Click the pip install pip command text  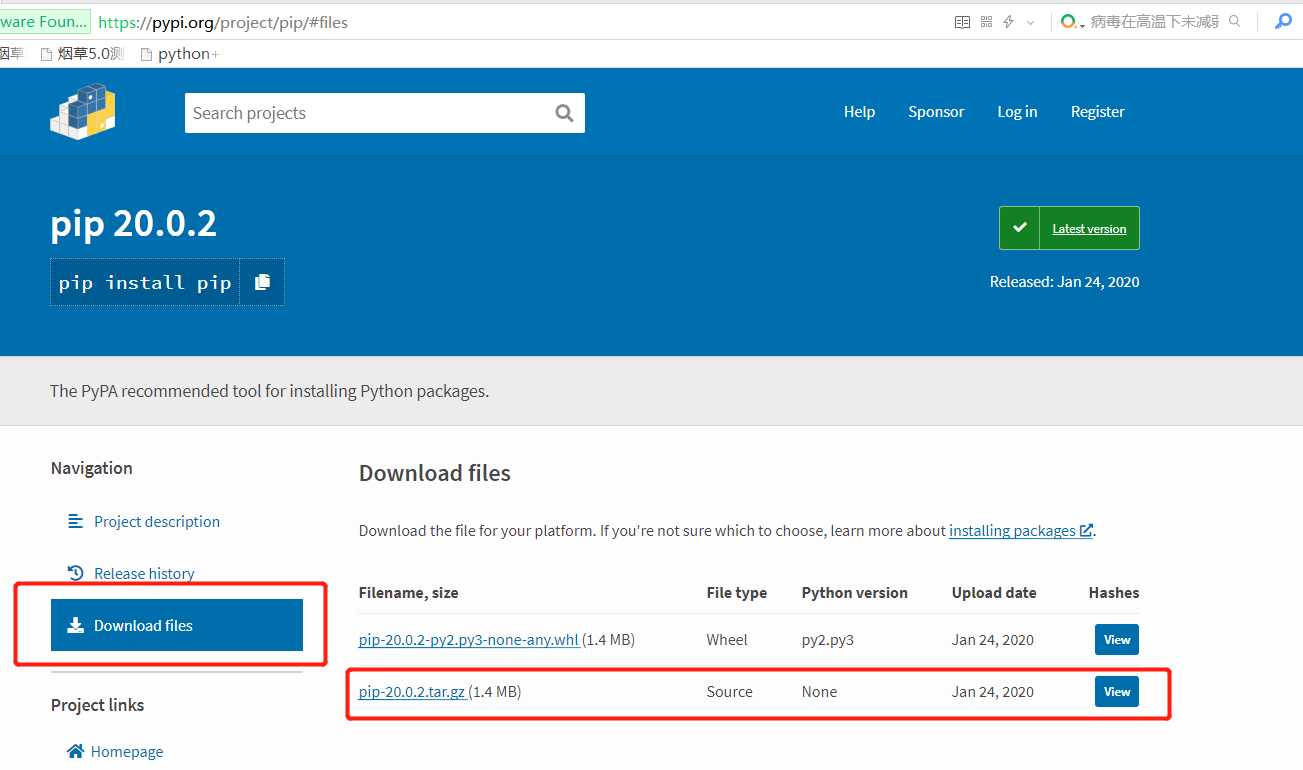click(145, 282)
